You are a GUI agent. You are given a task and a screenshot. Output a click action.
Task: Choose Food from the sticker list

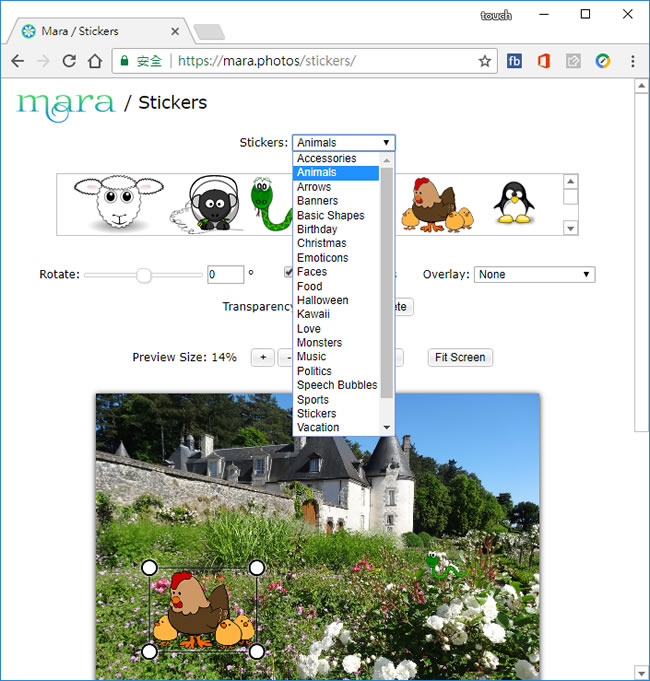[337, 287]
